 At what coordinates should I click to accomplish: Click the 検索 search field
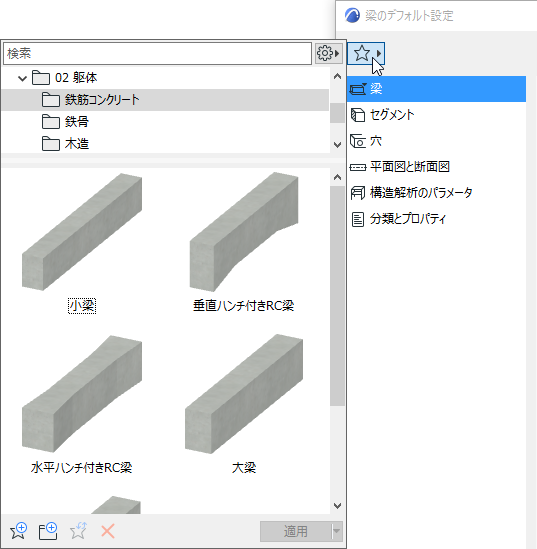[x=158, y=54]
